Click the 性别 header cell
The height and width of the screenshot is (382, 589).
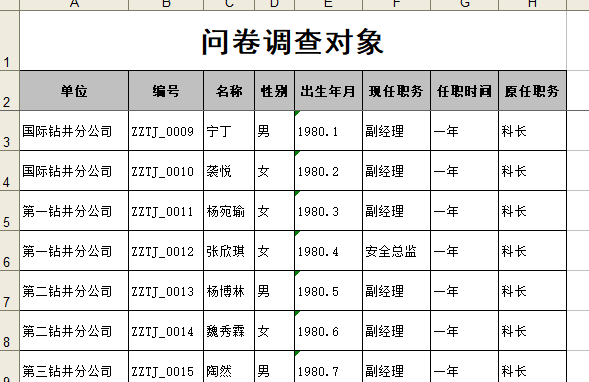(x=275, y=91)
